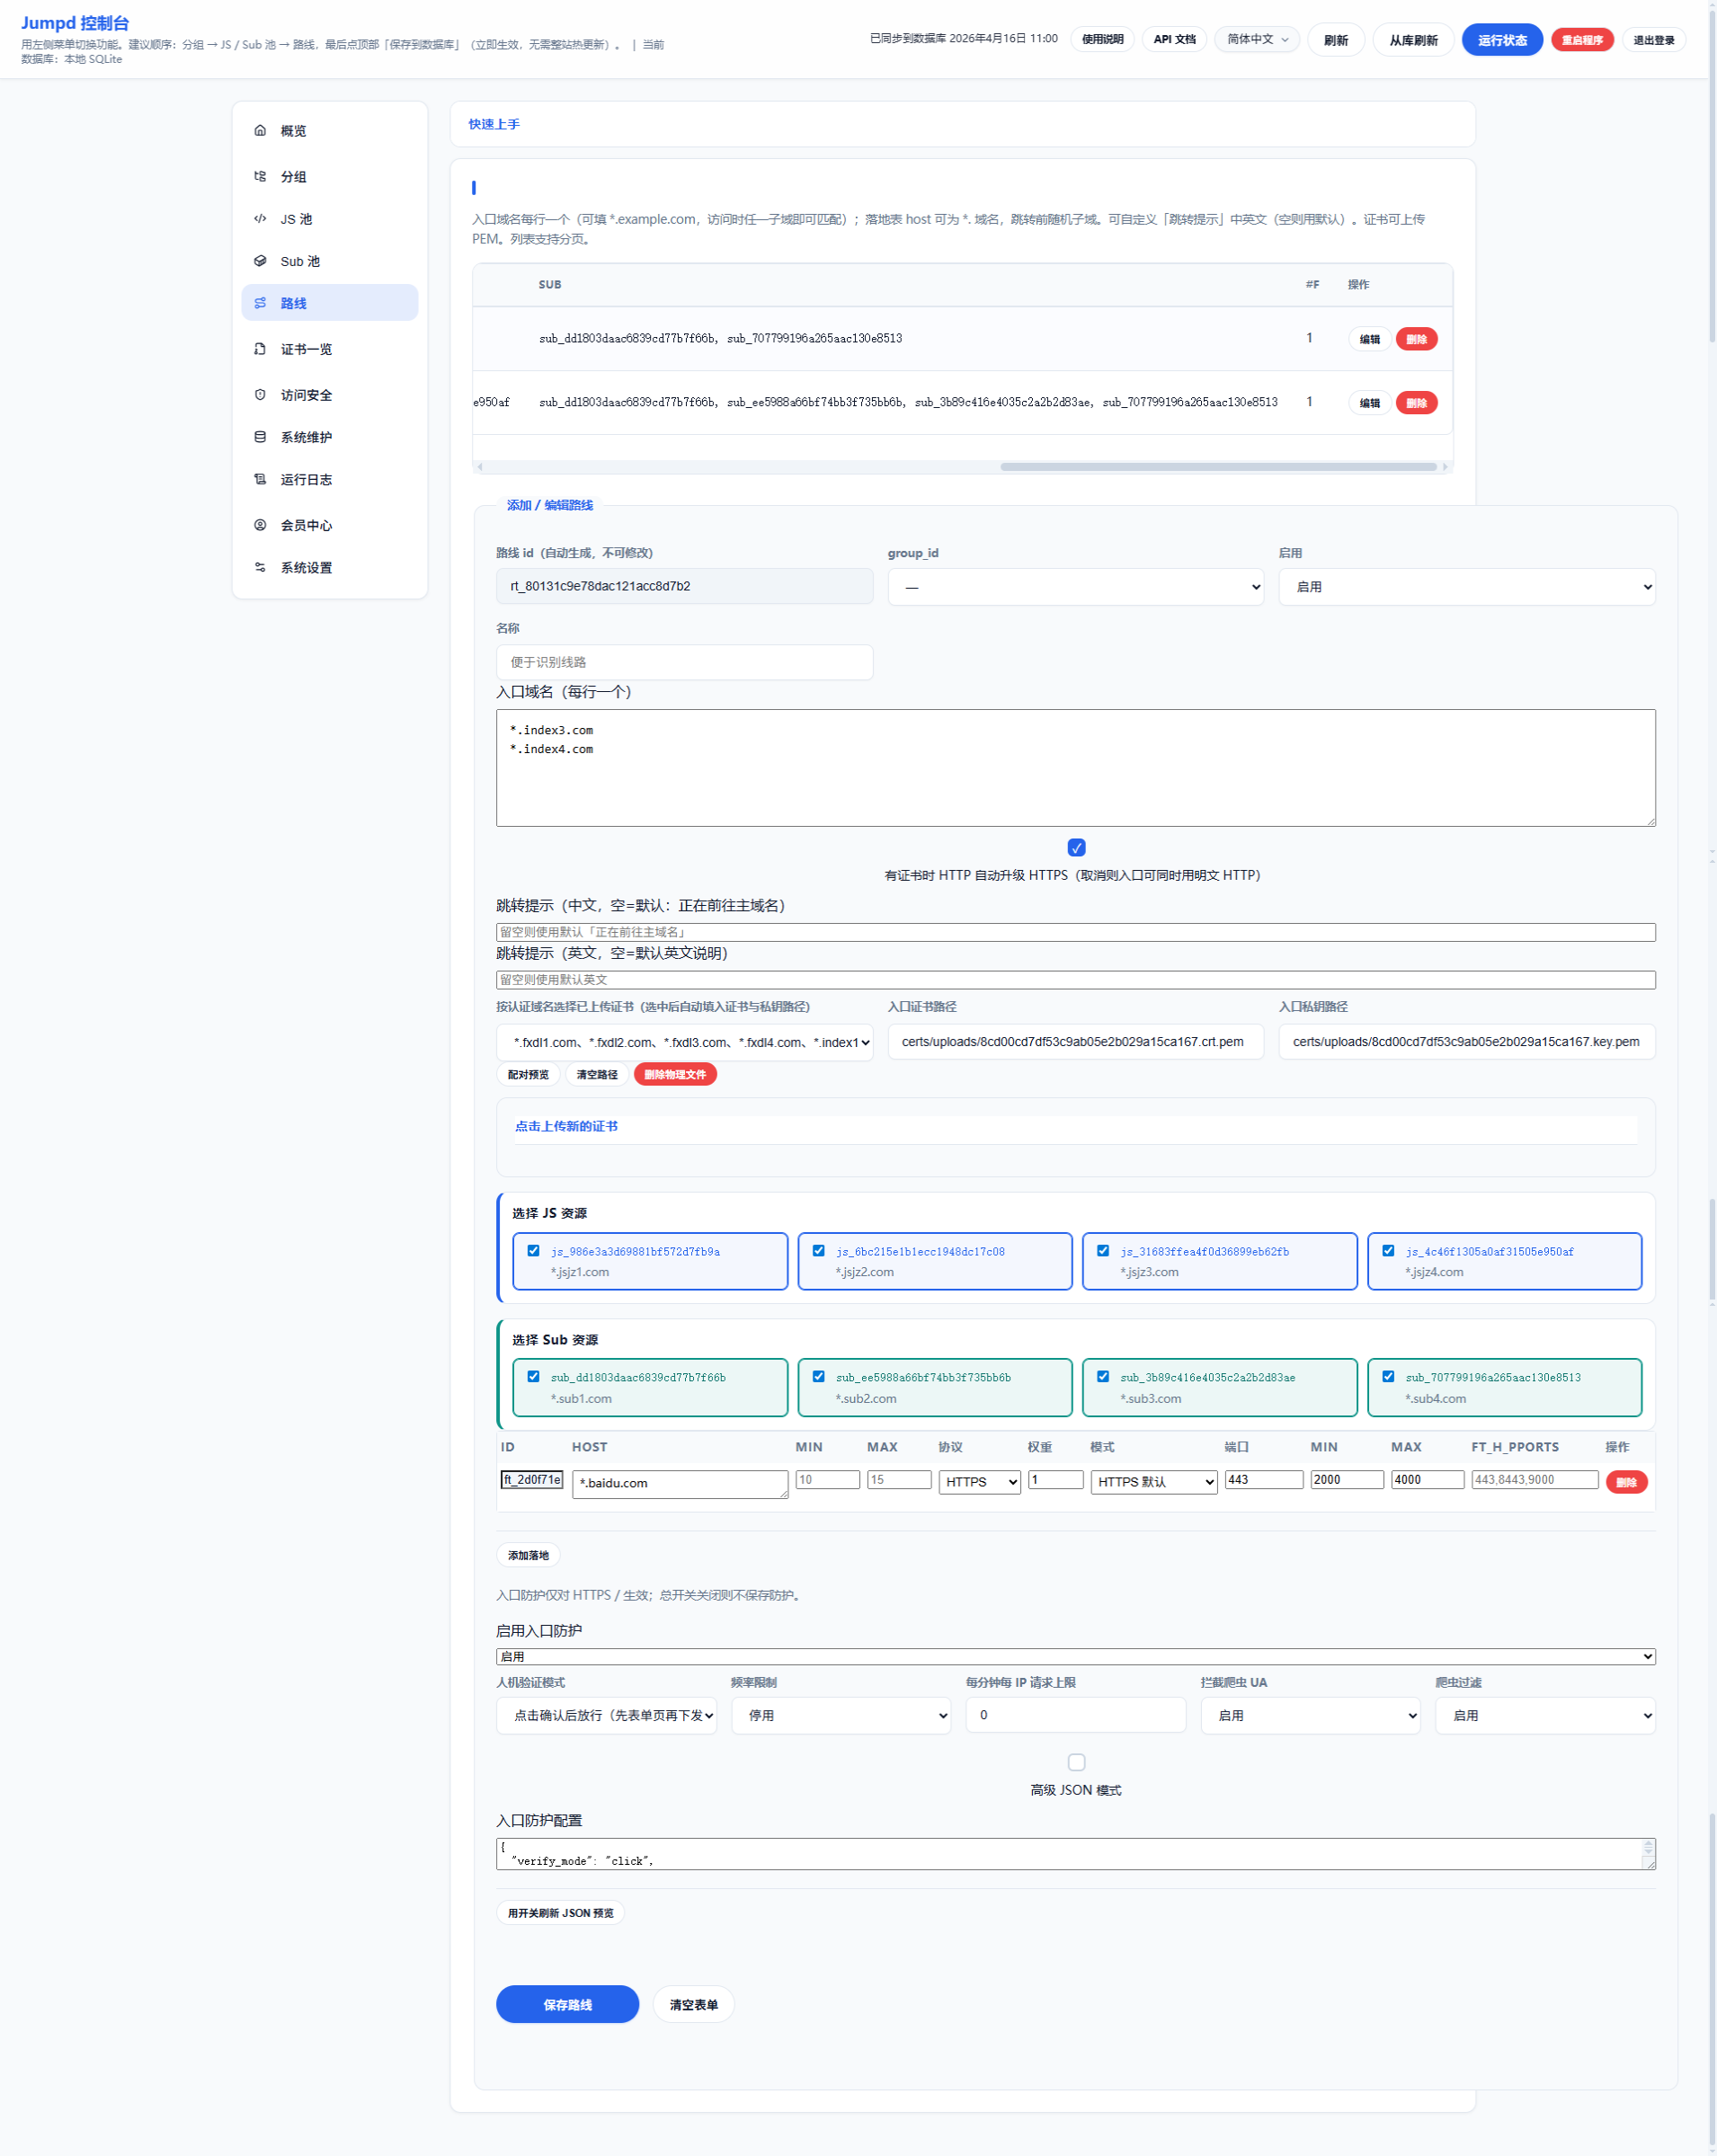This screenshot has height=2156, width=1717.
Task: Click the shield icon beside 访问安全
Action: (x=260, y=395)
